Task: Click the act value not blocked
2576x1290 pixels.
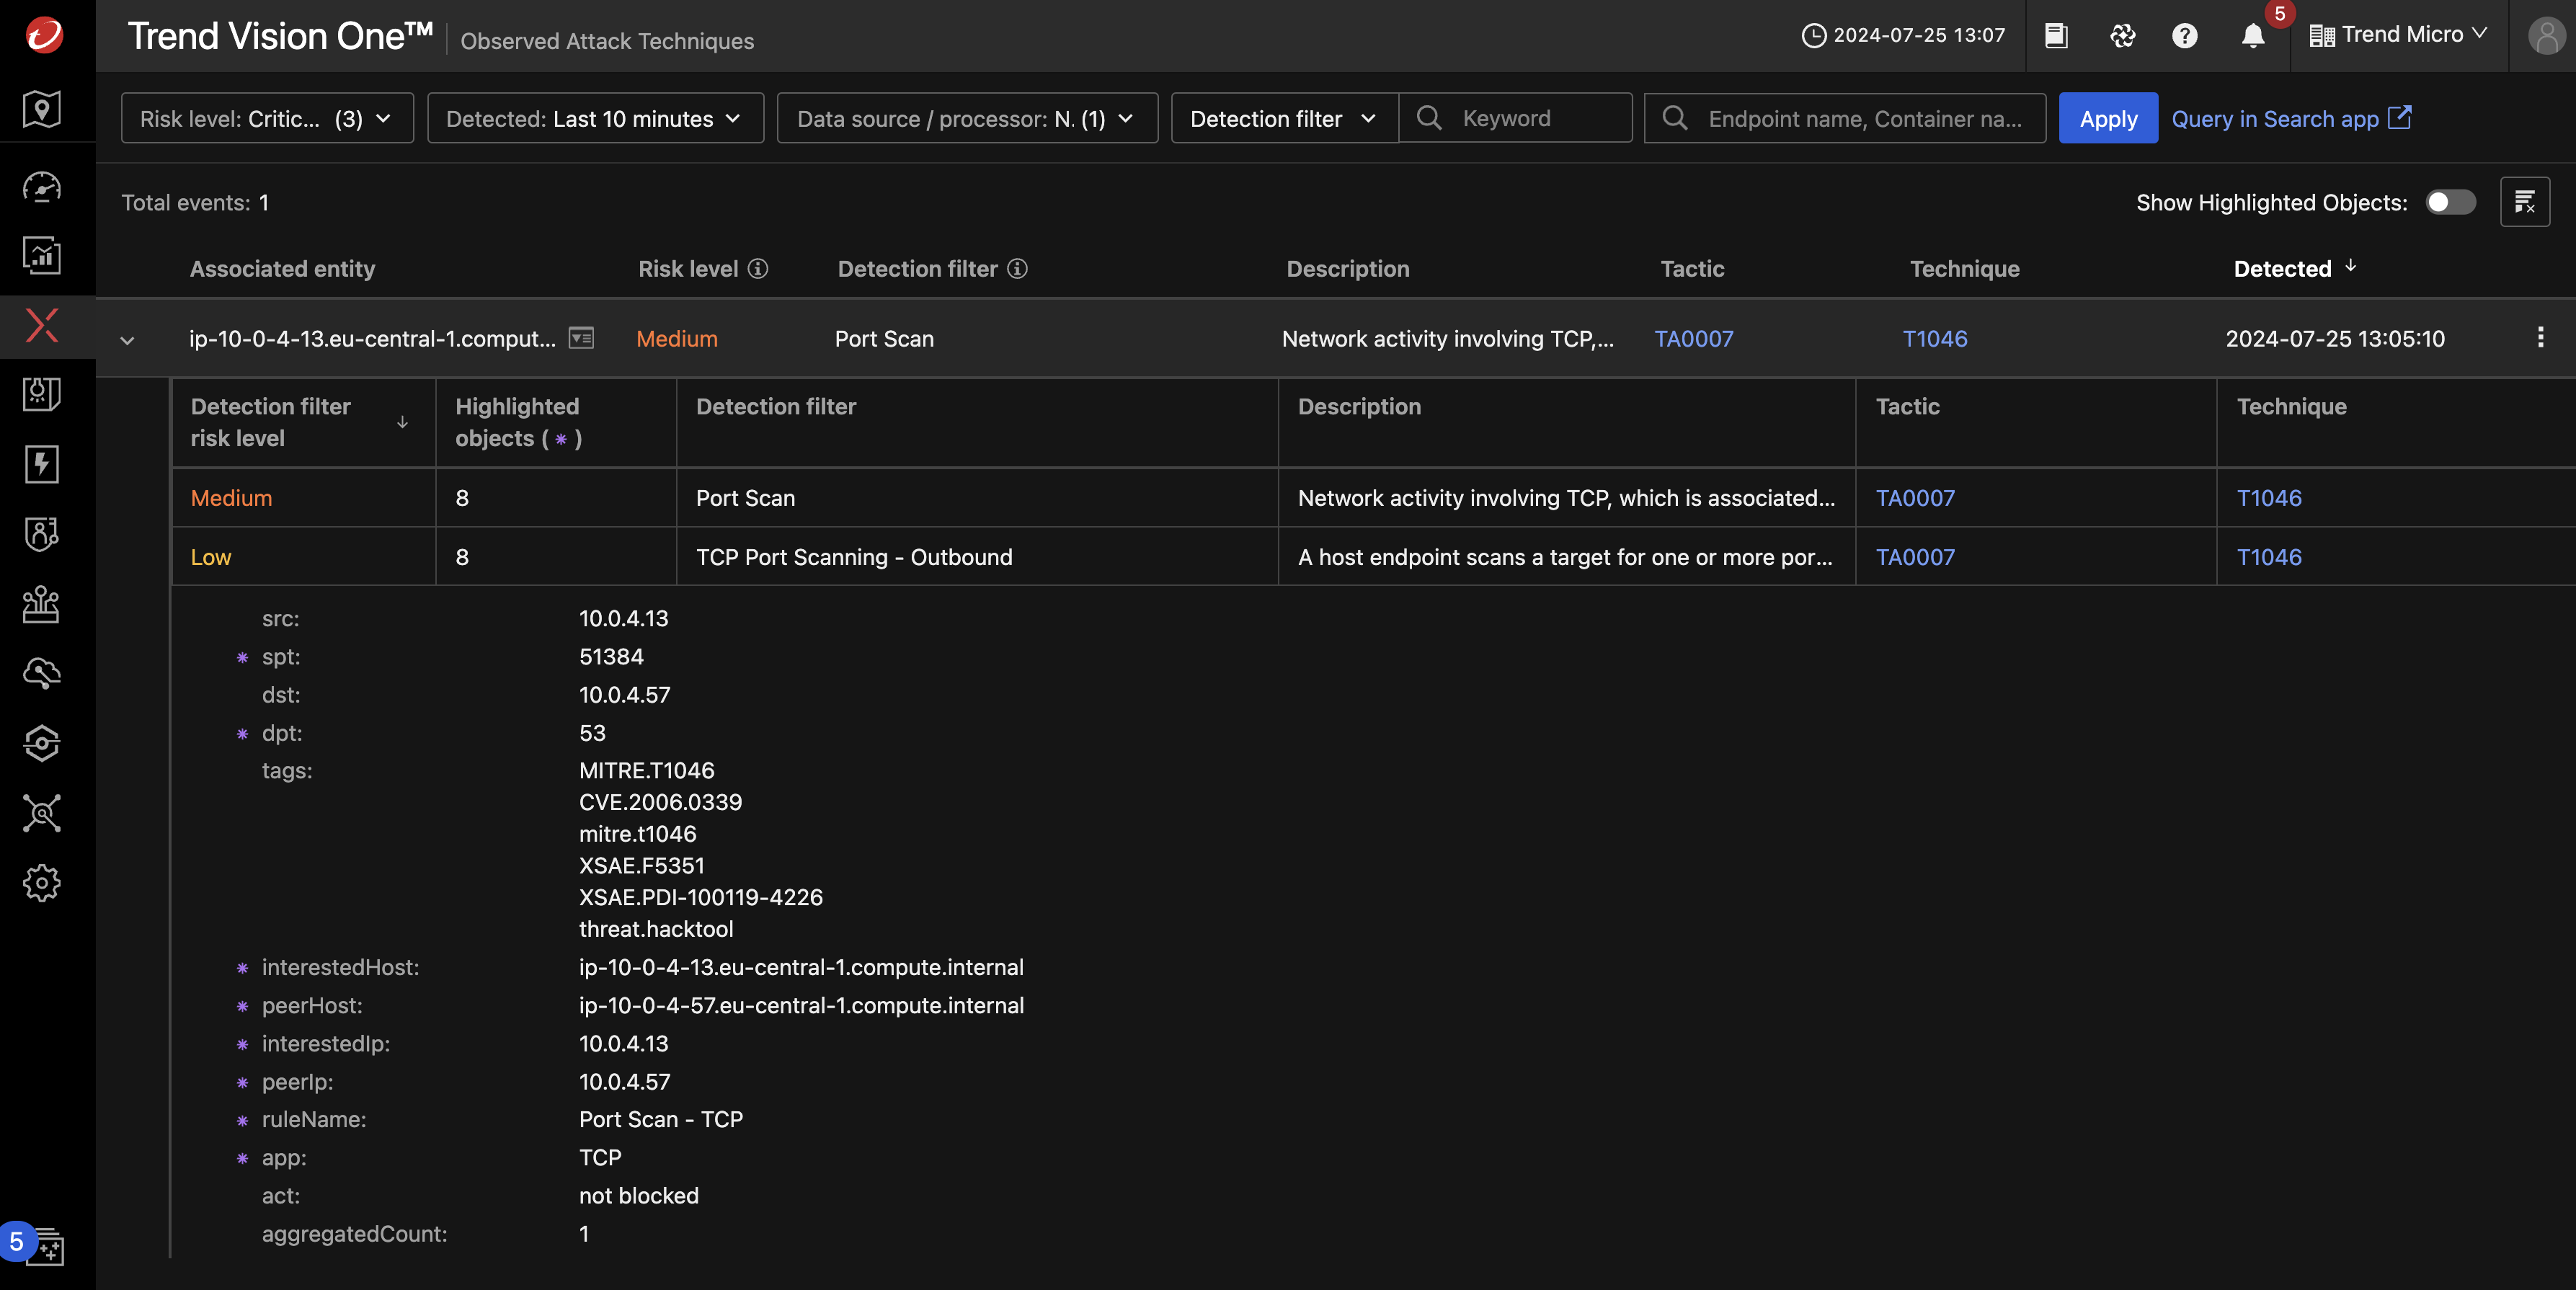Action: point(638,1195)
